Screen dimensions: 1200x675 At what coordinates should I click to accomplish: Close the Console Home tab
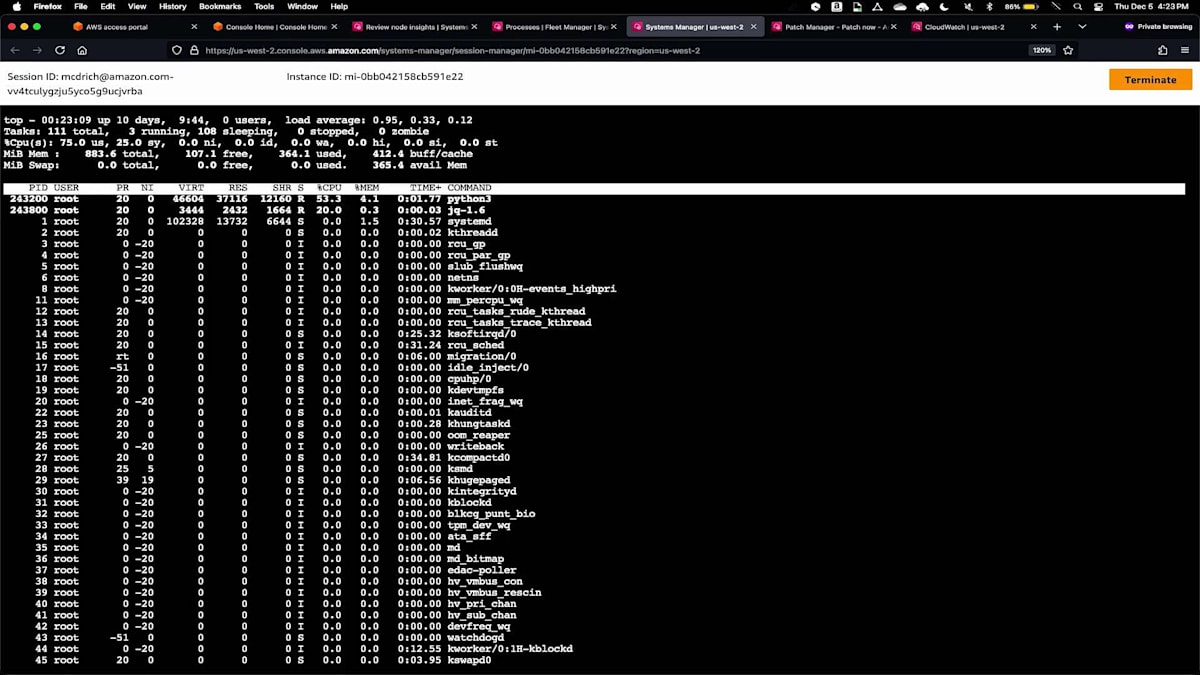[333, 27]
